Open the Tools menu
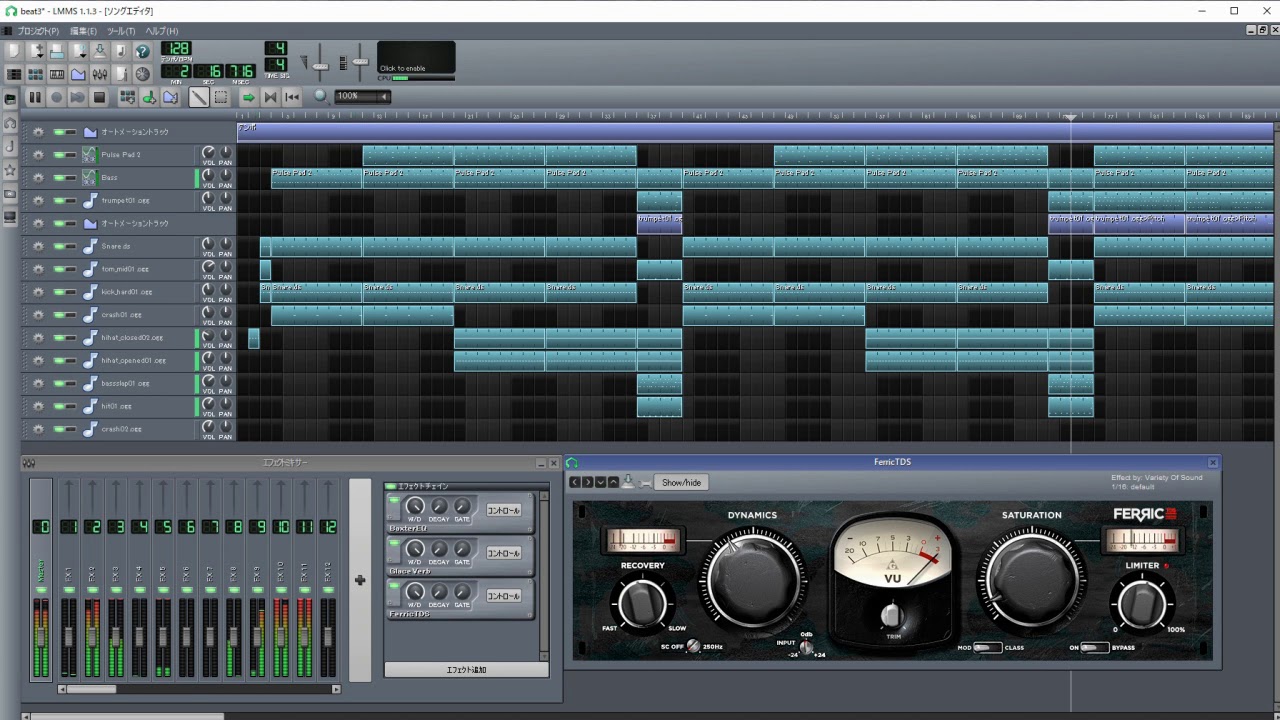 pos(121,31)
